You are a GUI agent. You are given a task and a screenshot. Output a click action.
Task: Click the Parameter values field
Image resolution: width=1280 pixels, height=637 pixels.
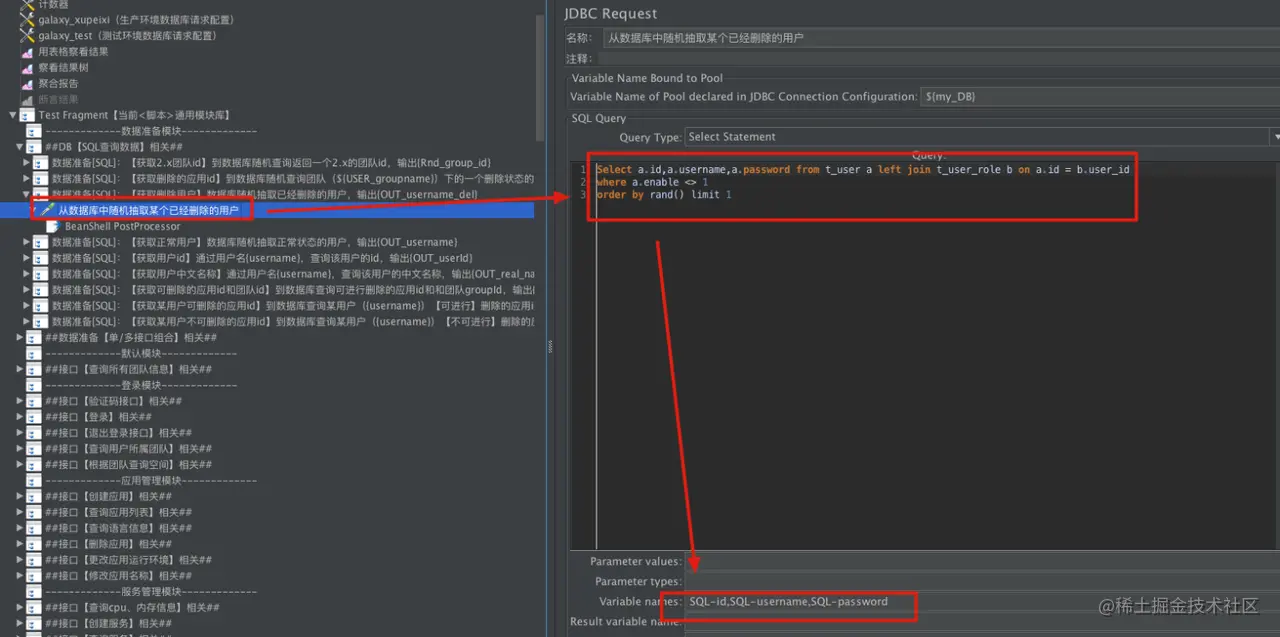981,561
